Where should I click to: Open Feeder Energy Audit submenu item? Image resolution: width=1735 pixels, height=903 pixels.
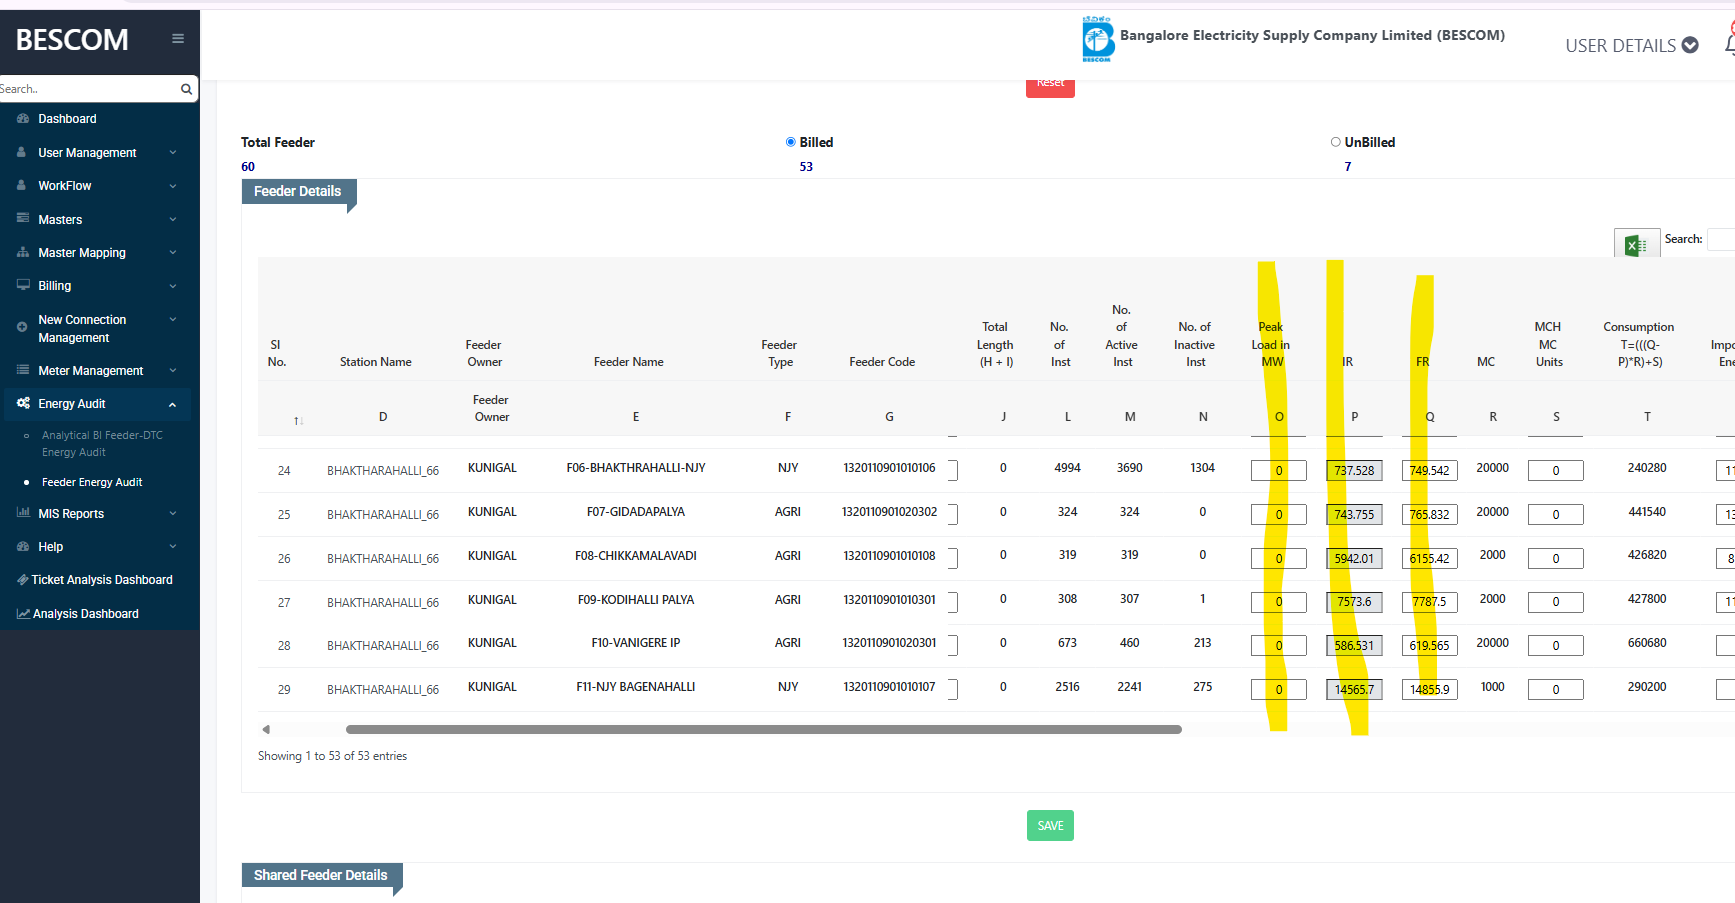[92, 482]
